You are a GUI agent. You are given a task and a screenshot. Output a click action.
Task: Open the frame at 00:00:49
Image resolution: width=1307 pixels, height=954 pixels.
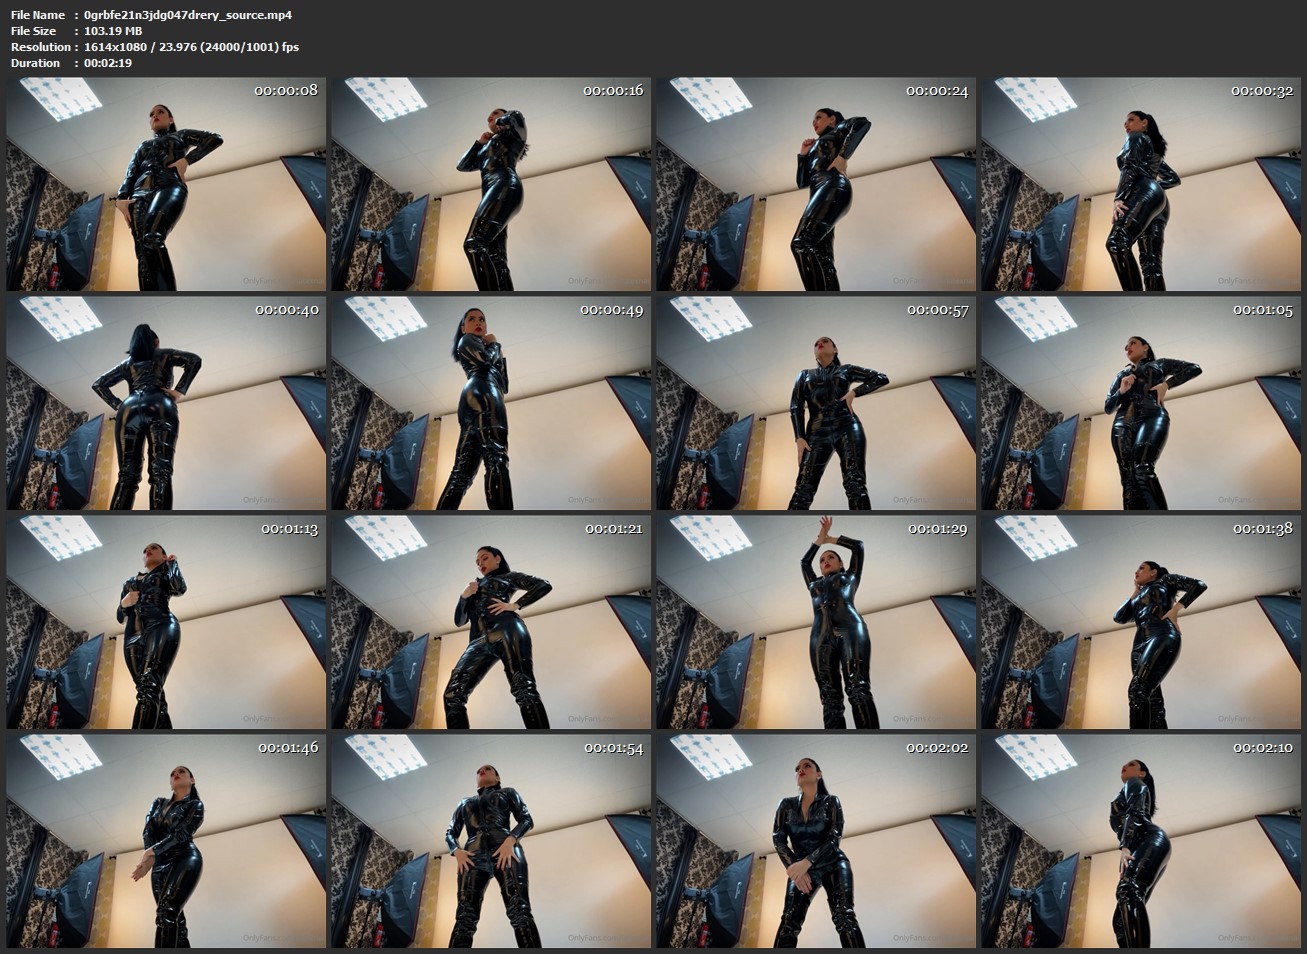pyautogui.click(x=491, y=403)
